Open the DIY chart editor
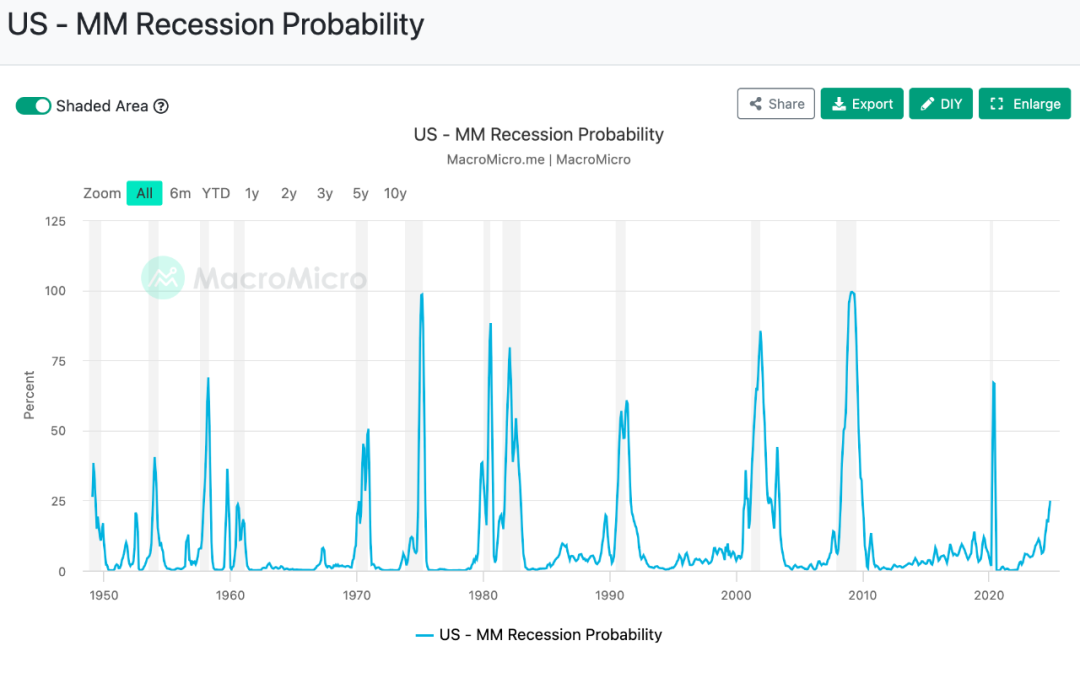Screen dimensions: 1080x673 (941, 104)
